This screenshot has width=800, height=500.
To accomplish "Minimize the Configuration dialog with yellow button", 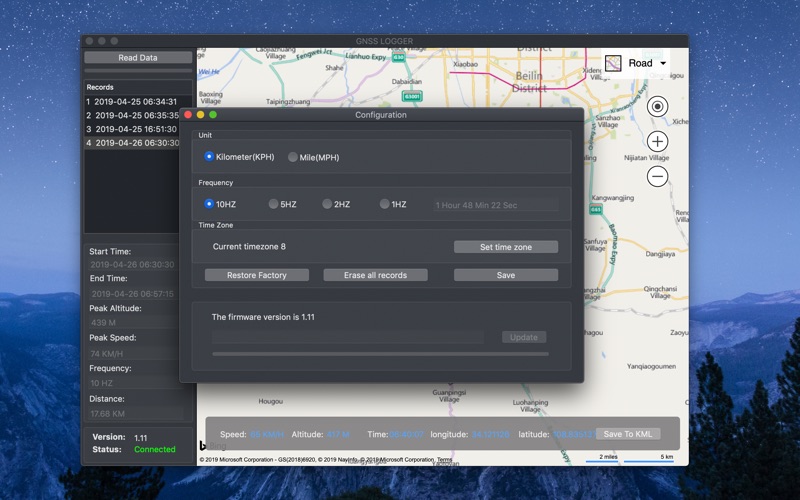I will point(201,115).
